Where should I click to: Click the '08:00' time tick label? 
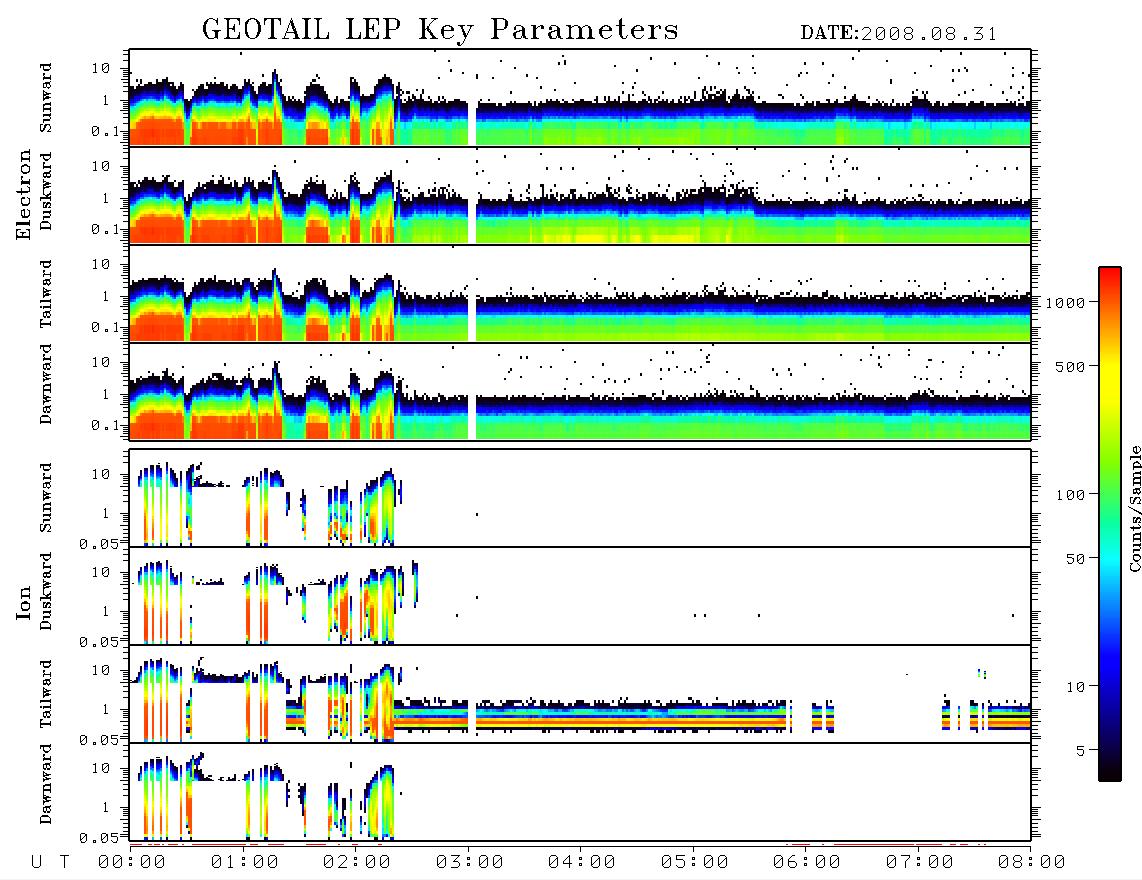(1032, 863)
